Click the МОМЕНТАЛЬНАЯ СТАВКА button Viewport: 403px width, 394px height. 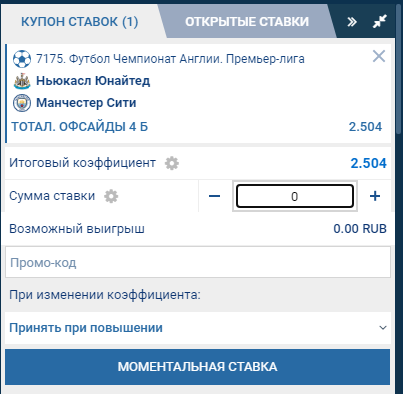[x=197, y=367]
